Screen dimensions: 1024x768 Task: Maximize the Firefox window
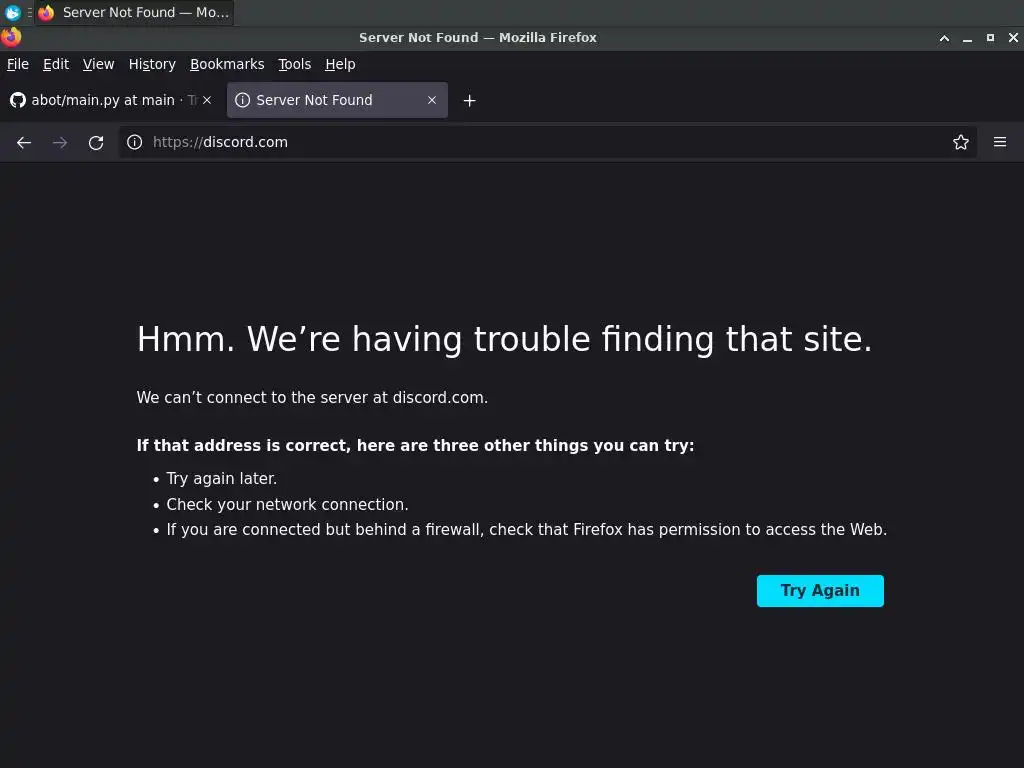coord(990,38)
